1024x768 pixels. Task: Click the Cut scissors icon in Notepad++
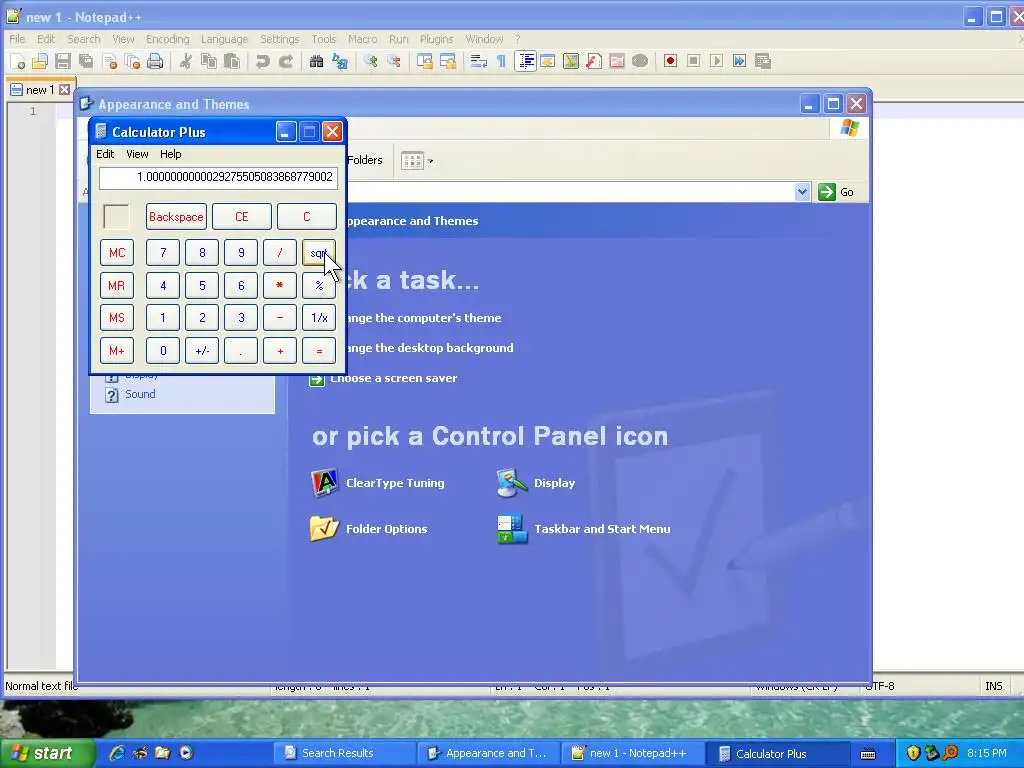[x=186, y=61]
